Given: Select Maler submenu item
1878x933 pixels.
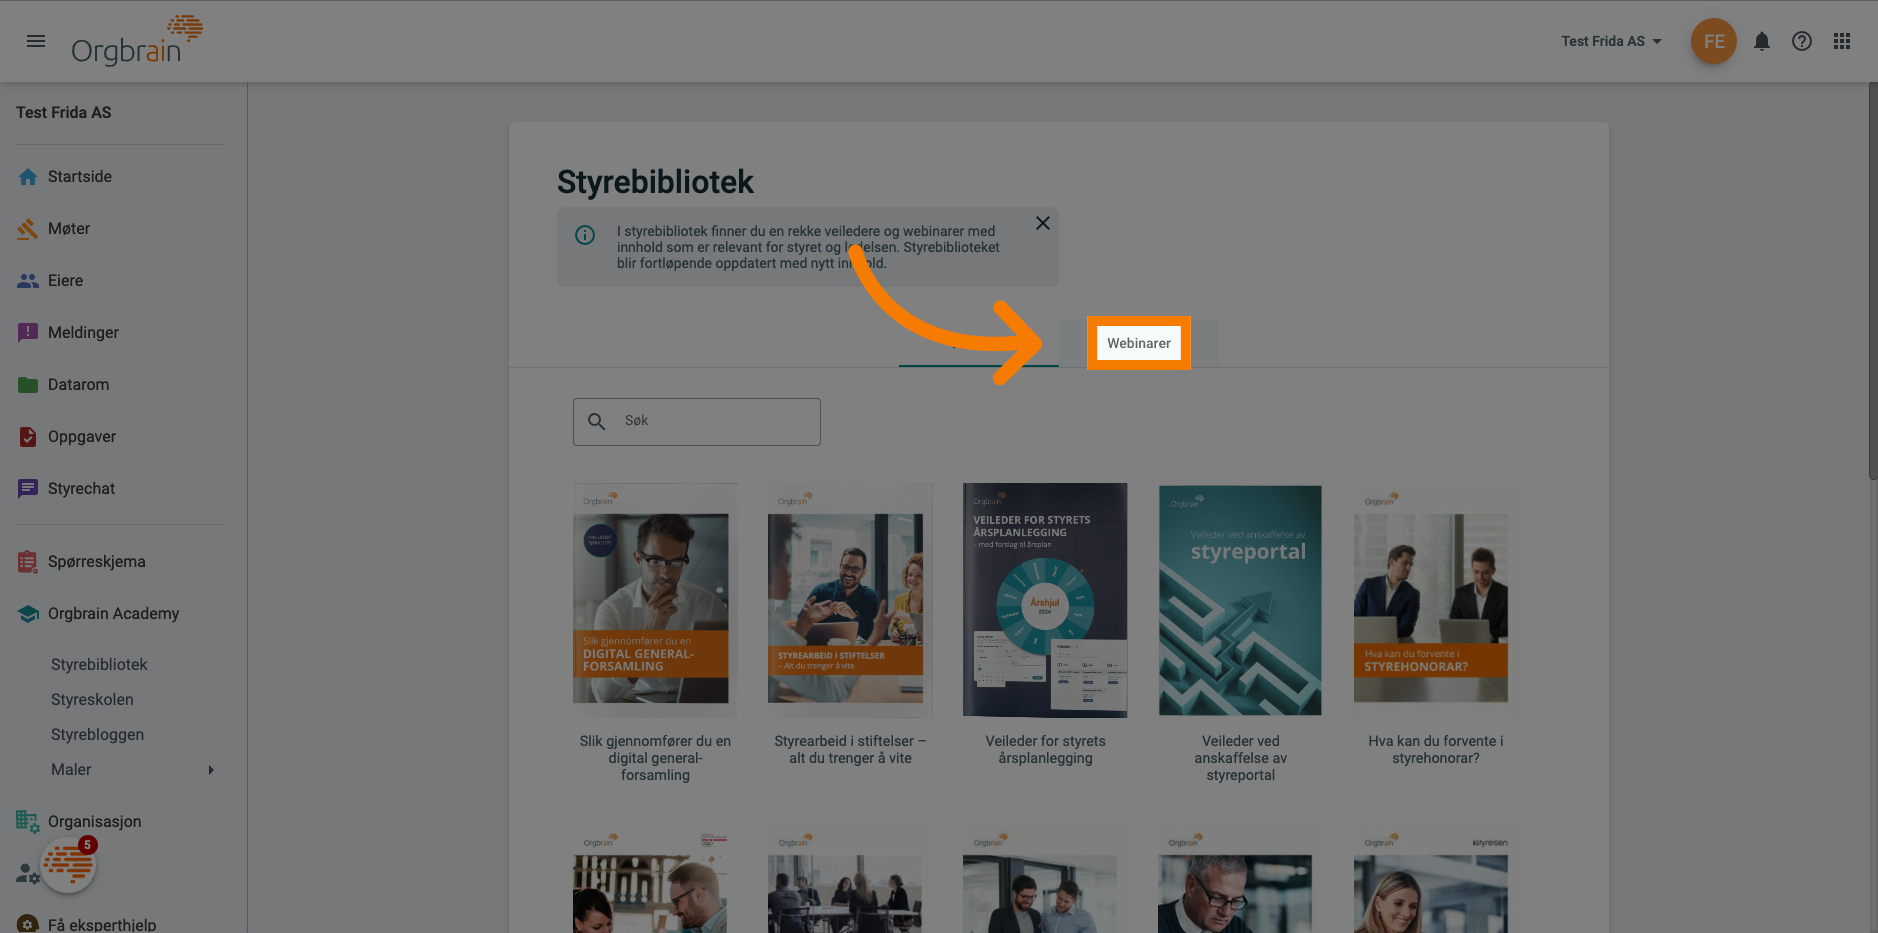Looking at the screenshot, I should coord(71,769).
